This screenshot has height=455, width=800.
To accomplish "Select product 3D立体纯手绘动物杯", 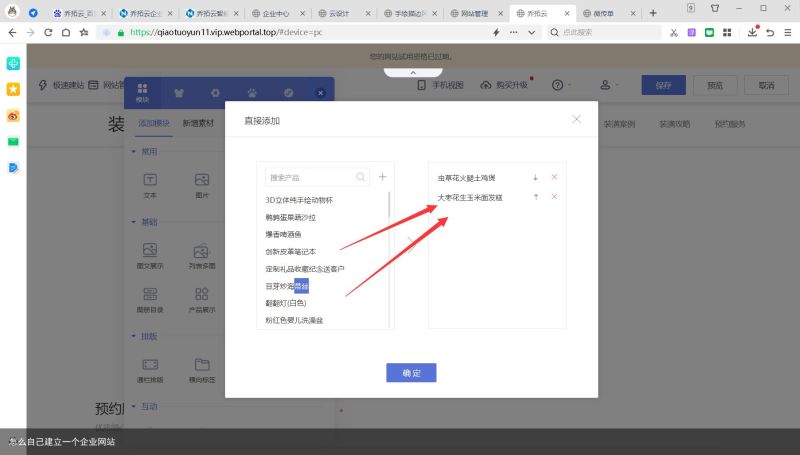I will tap(299, 200).
